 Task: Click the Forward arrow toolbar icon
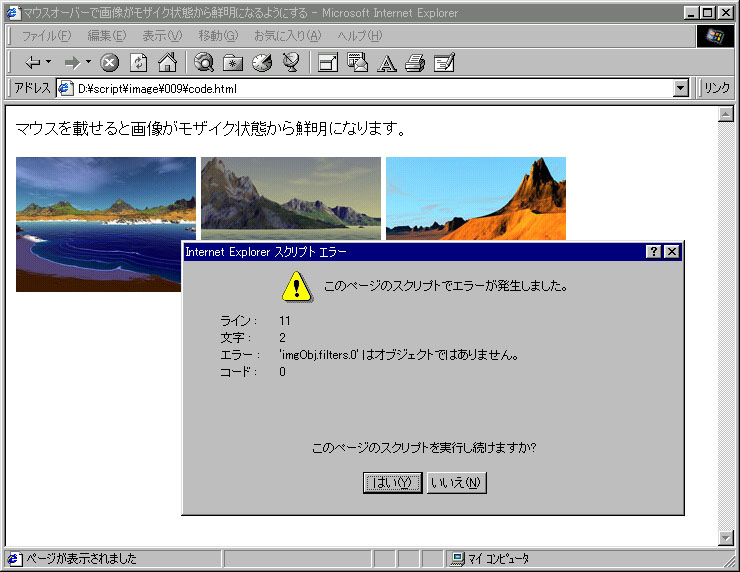click(72, 62)
